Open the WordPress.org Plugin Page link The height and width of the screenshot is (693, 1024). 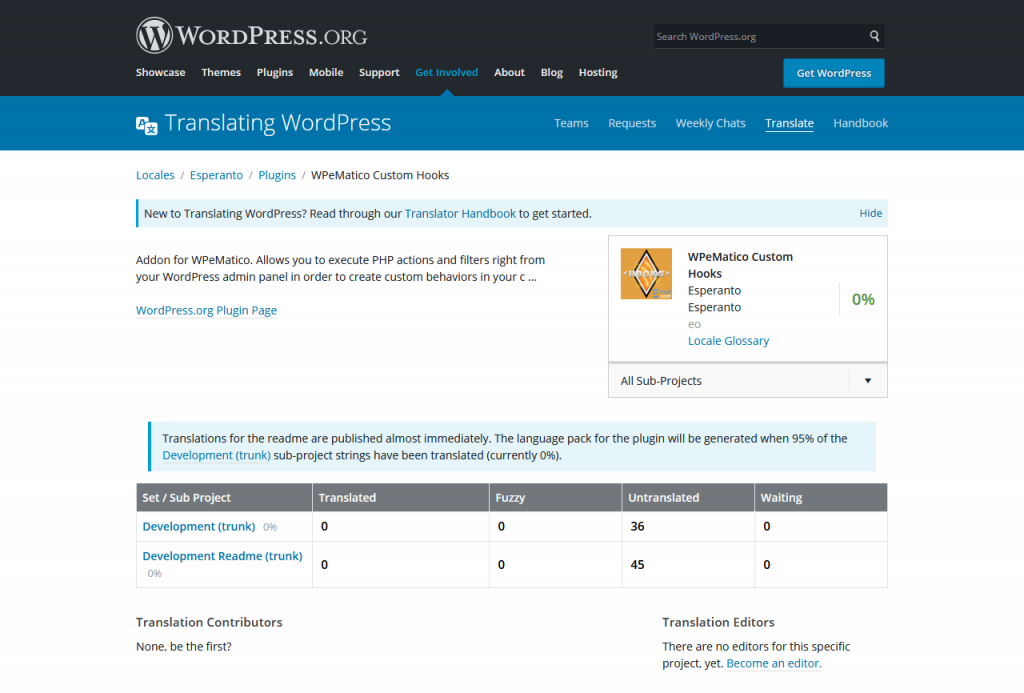tap(206, 310)
